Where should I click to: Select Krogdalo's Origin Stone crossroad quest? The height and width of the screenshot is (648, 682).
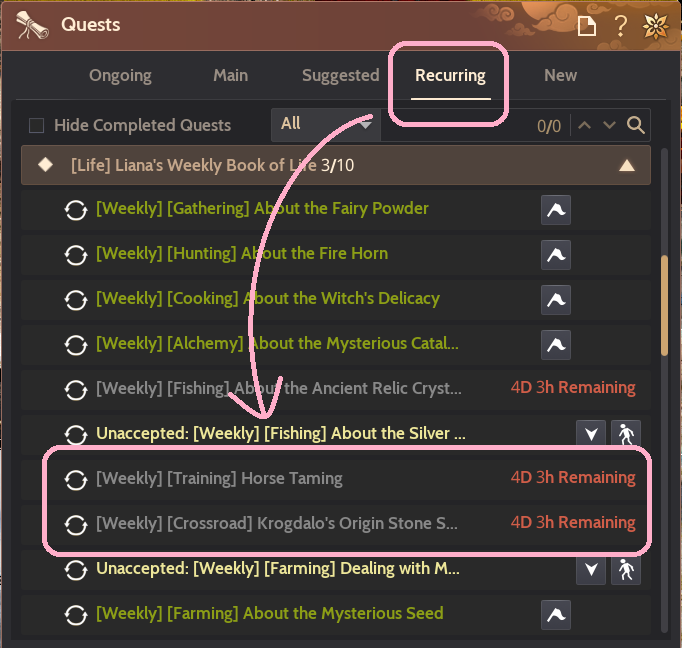point(277,523)
